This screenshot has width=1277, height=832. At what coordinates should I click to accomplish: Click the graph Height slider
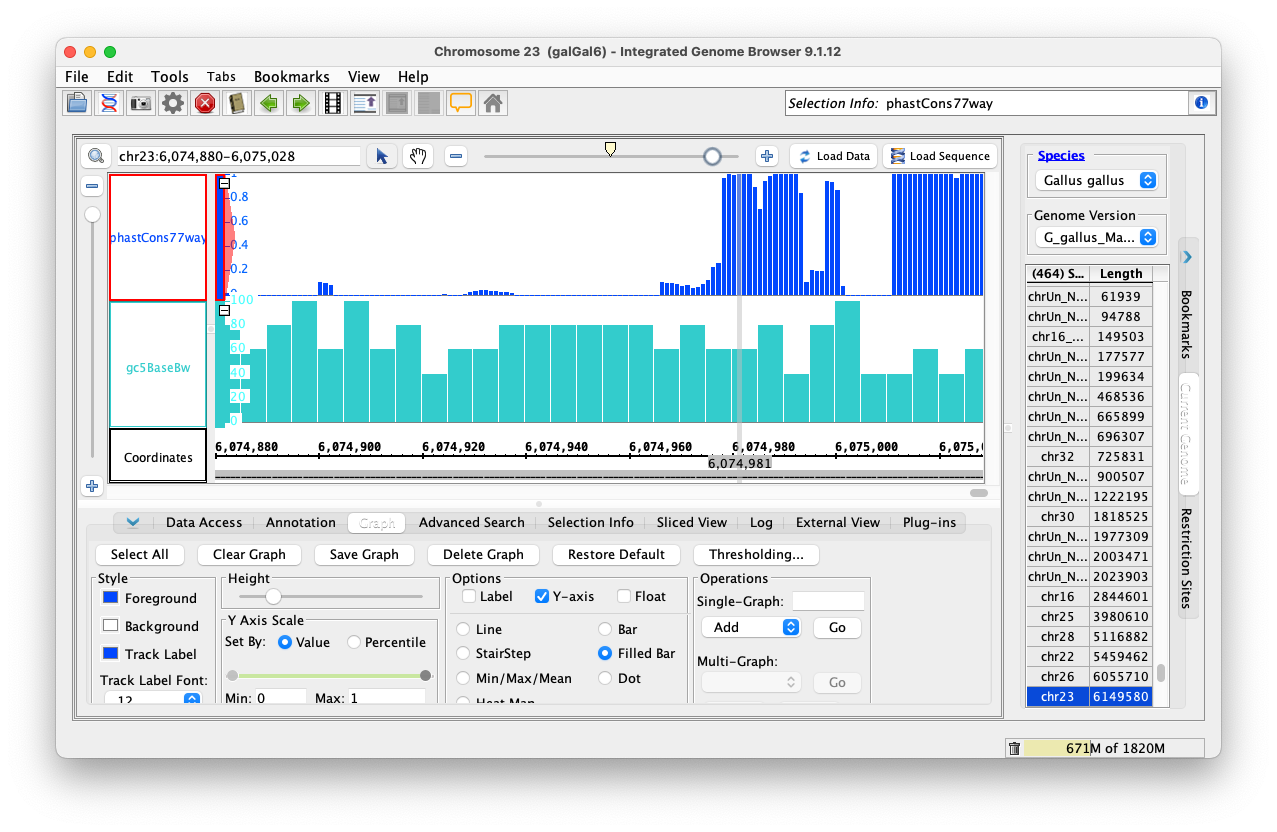point(272,597)
